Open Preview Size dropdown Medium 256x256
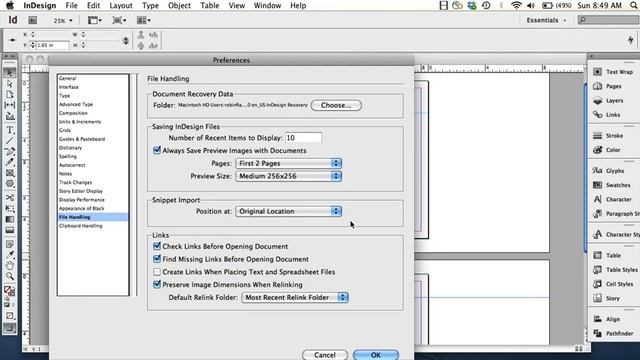Image resolution: width=640 pixels, height=360 pixels. coord(288,176)
